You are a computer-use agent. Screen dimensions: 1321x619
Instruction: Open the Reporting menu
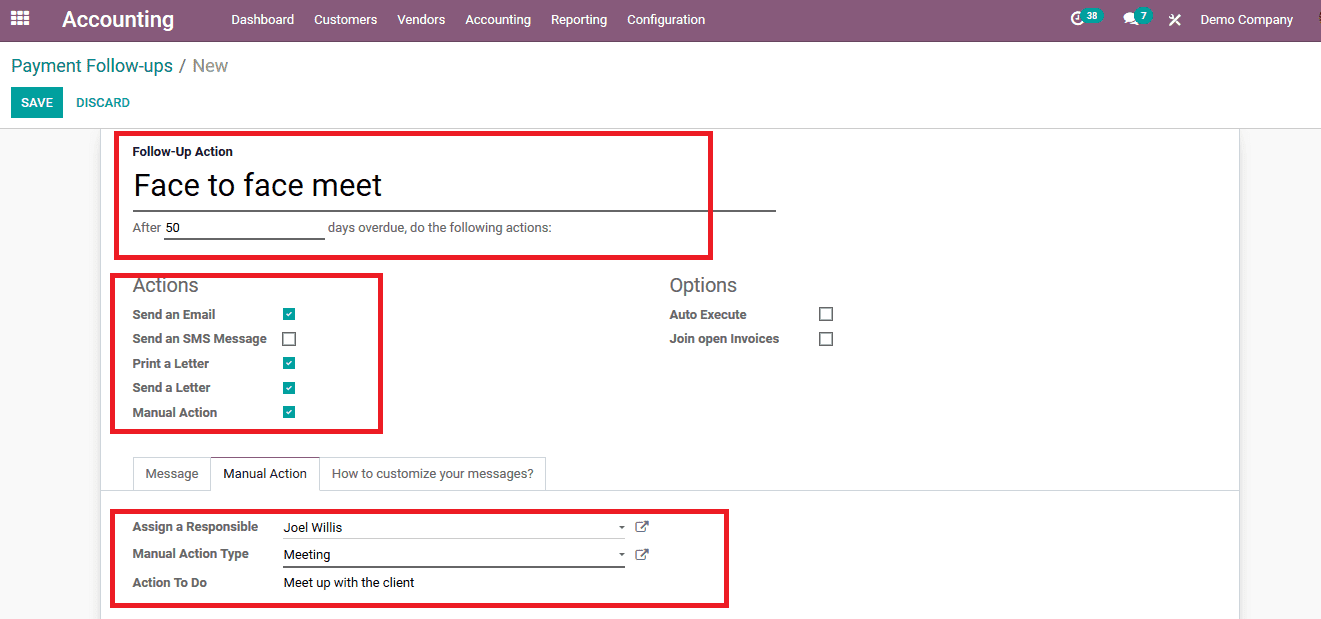[579, 20]
